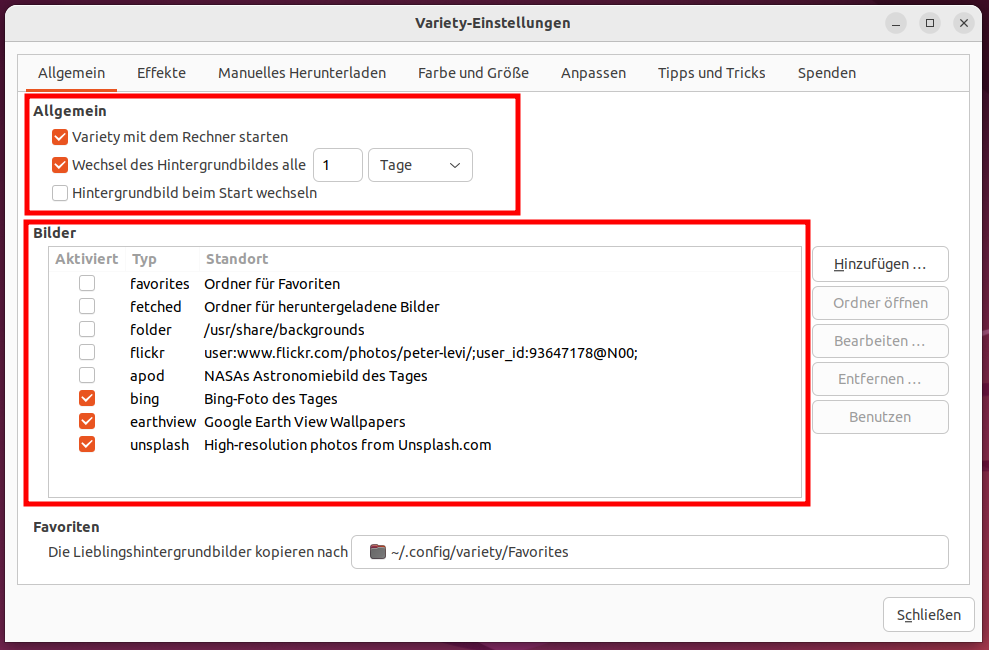Switch to the Effekte tab
Viewport: 989px width, 650px height.
point(161,73)
